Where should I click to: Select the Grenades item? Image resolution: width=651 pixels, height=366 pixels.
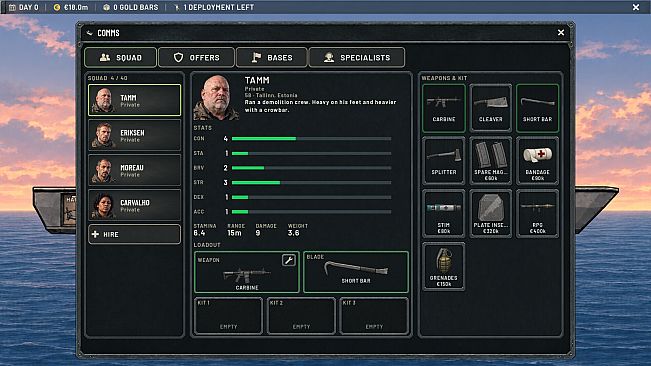(x=444, y=267)
